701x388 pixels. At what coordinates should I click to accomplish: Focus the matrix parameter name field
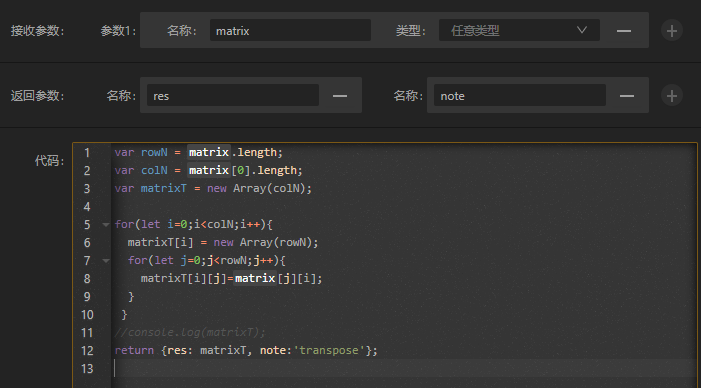coord(290,30)
